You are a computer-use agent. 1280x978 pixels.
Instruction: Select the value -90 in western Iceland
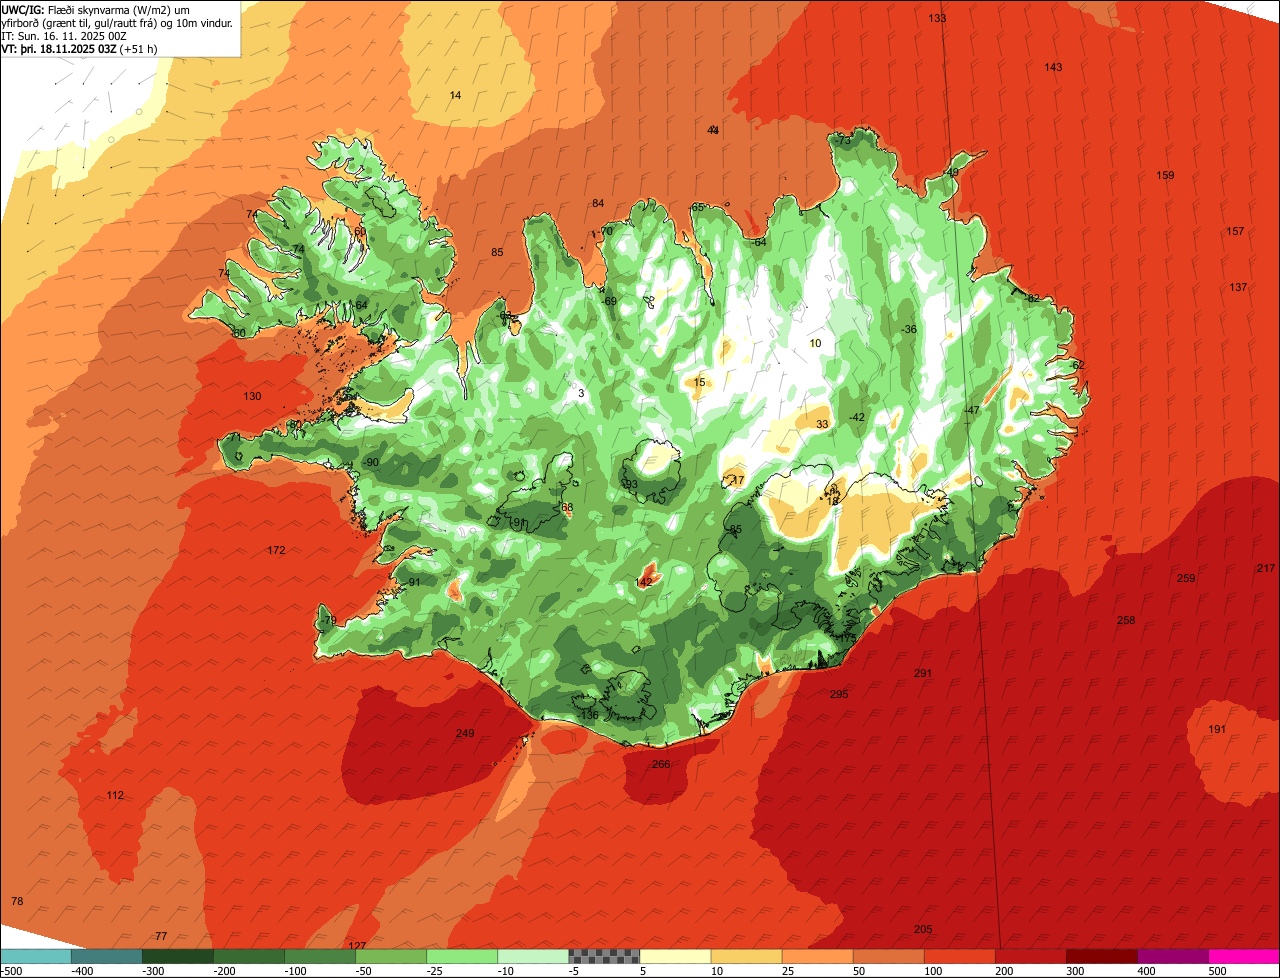pyautogui.click(x=370, y=462)
